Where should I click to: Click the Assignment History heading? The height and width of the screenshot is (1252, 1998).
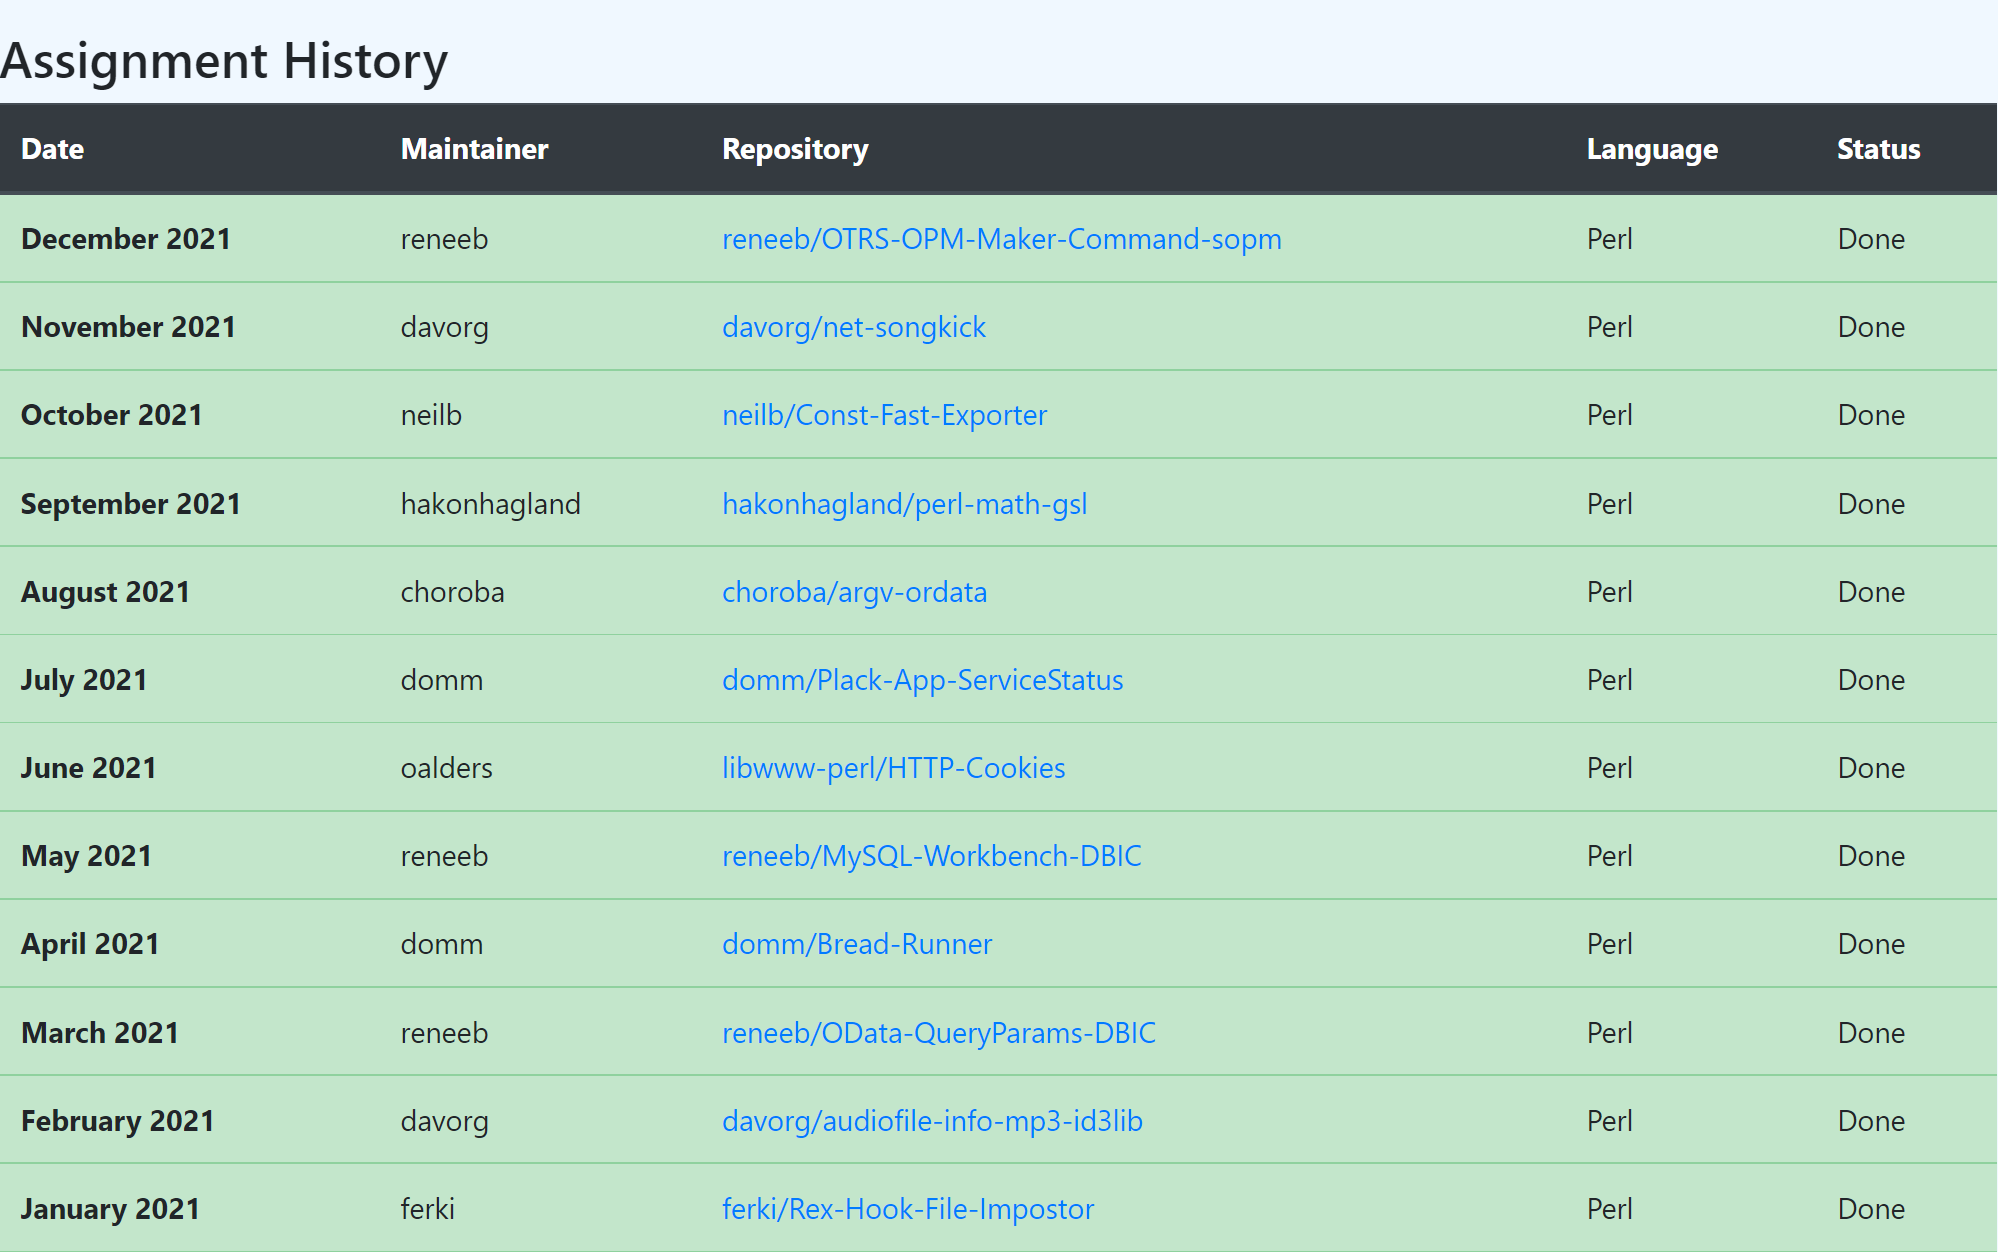pyautogui.click(x=224, y=61)
